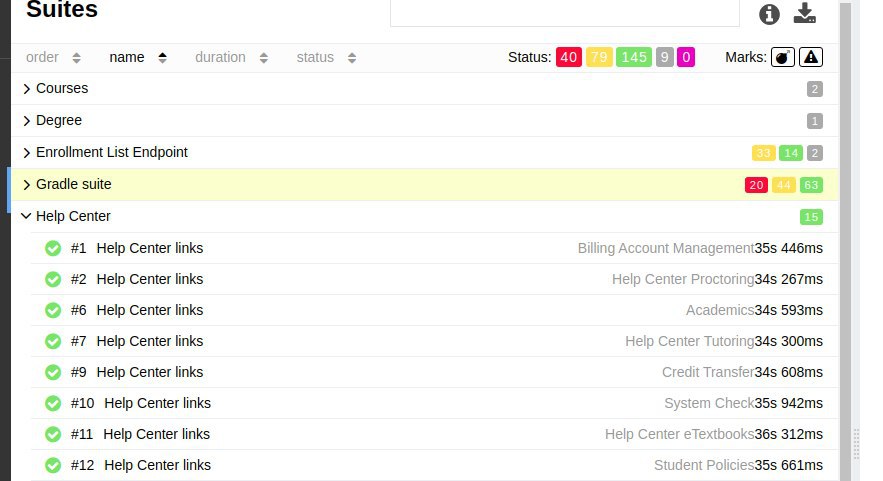883x481 pixels.
Task: Toggle broken status filter showing 79
Action: pyautogui.click(x=599, y=57)
